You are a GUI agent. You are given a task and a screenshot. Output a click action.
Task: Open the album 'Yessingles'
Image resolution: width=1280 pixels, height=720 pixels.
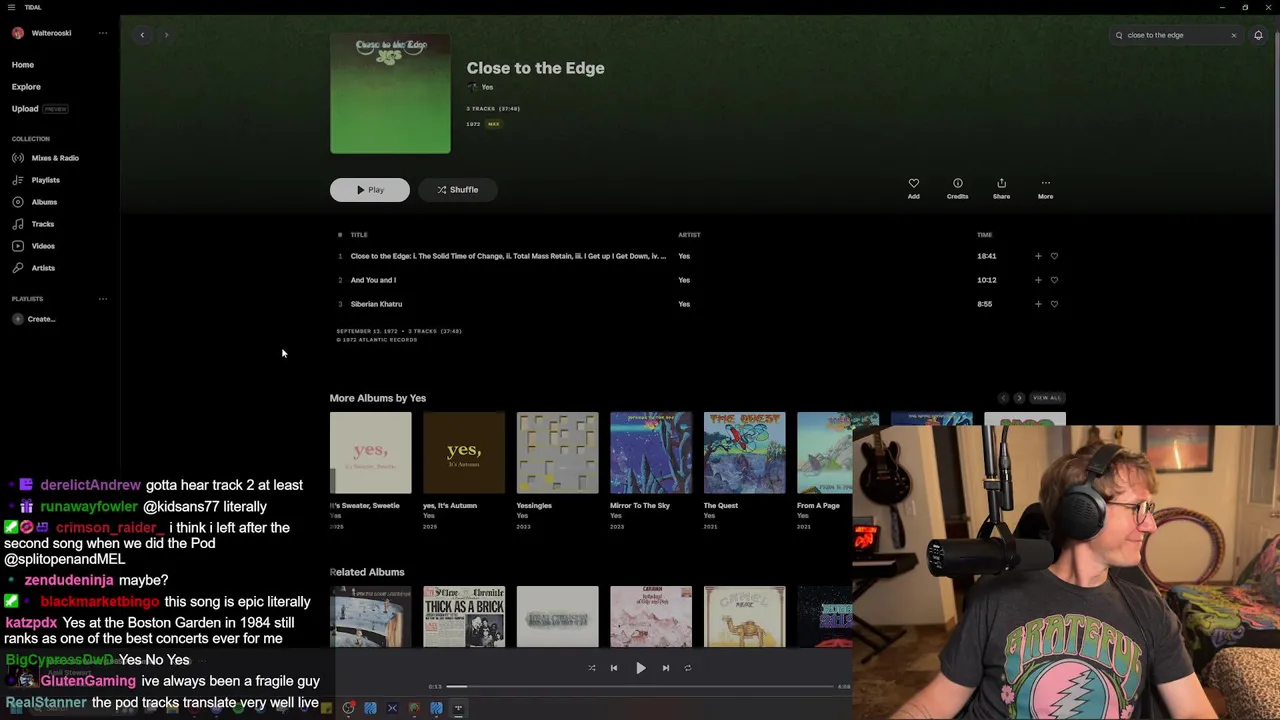coord(557,453)
